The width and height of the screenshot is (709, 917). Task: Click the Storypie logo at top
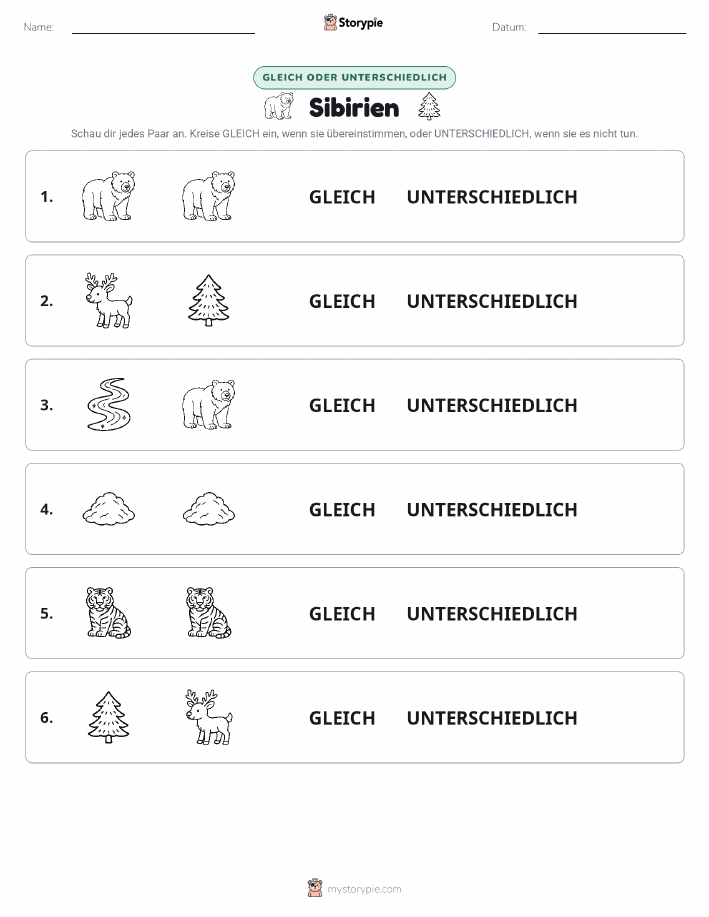(353, 23)
